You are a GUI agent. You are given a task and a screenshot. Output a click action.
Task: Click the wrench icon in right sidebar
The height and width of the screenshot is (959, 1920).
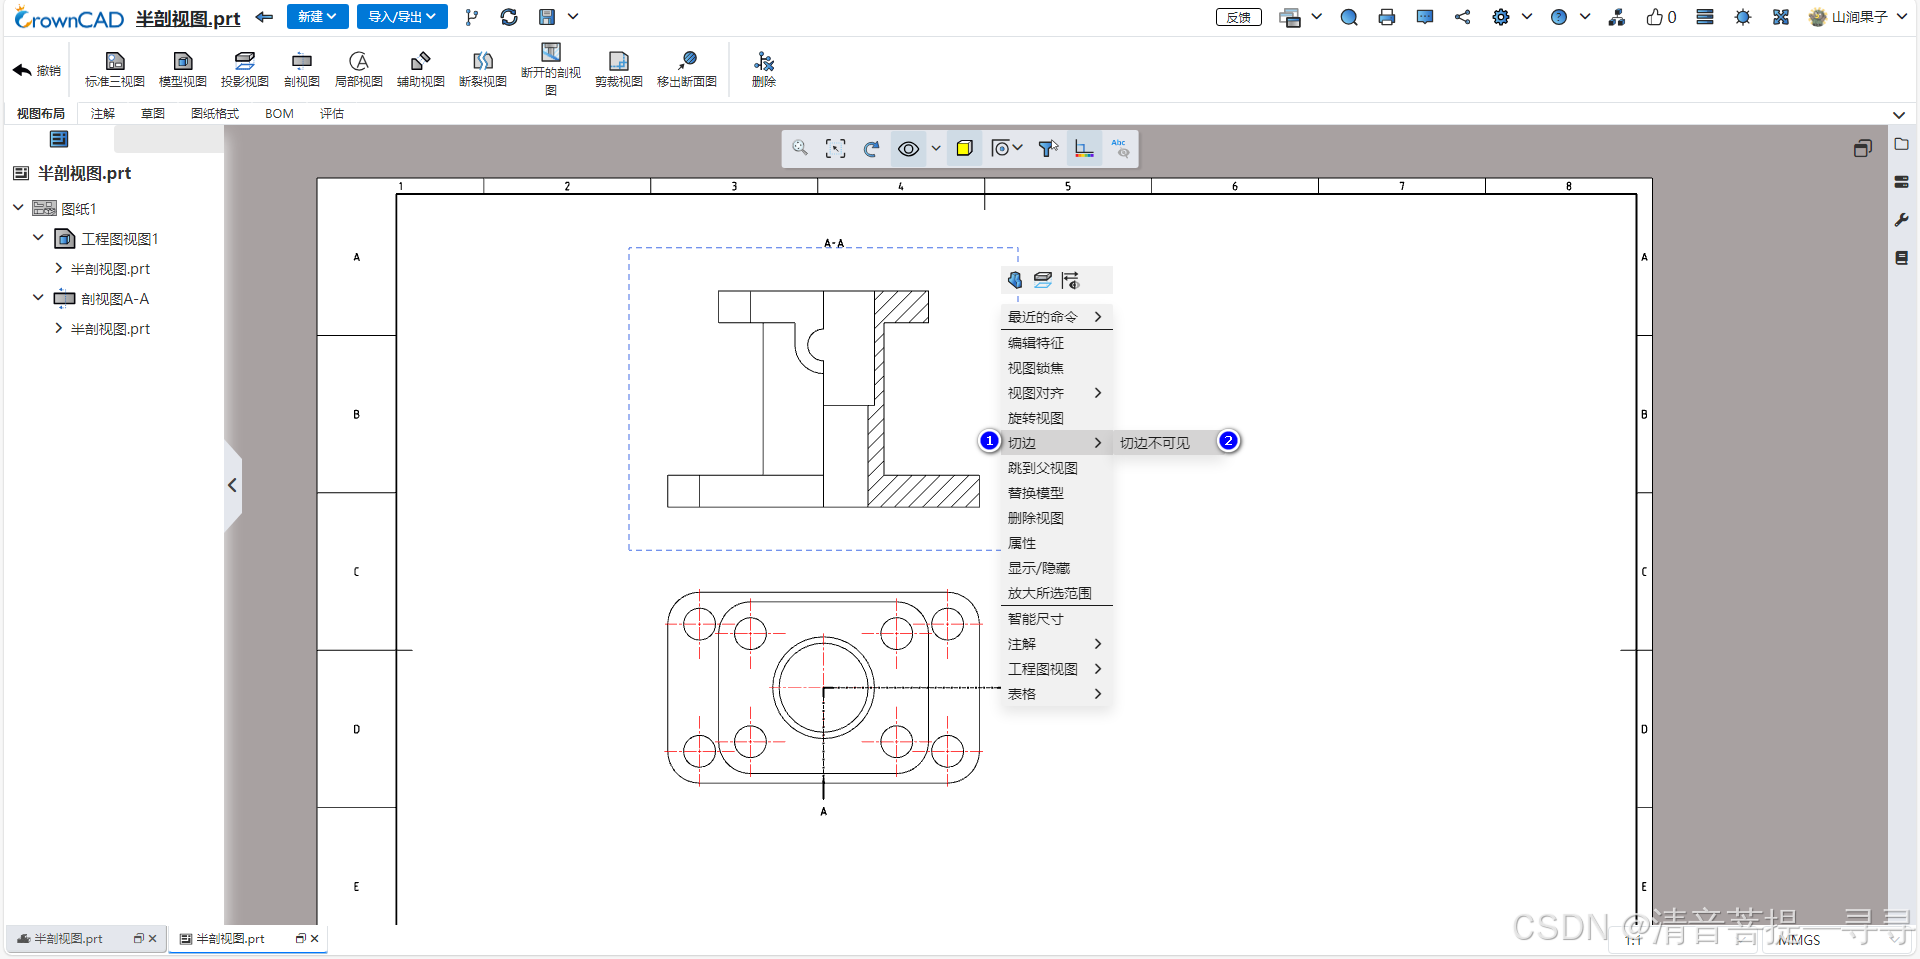point(1902,220)
